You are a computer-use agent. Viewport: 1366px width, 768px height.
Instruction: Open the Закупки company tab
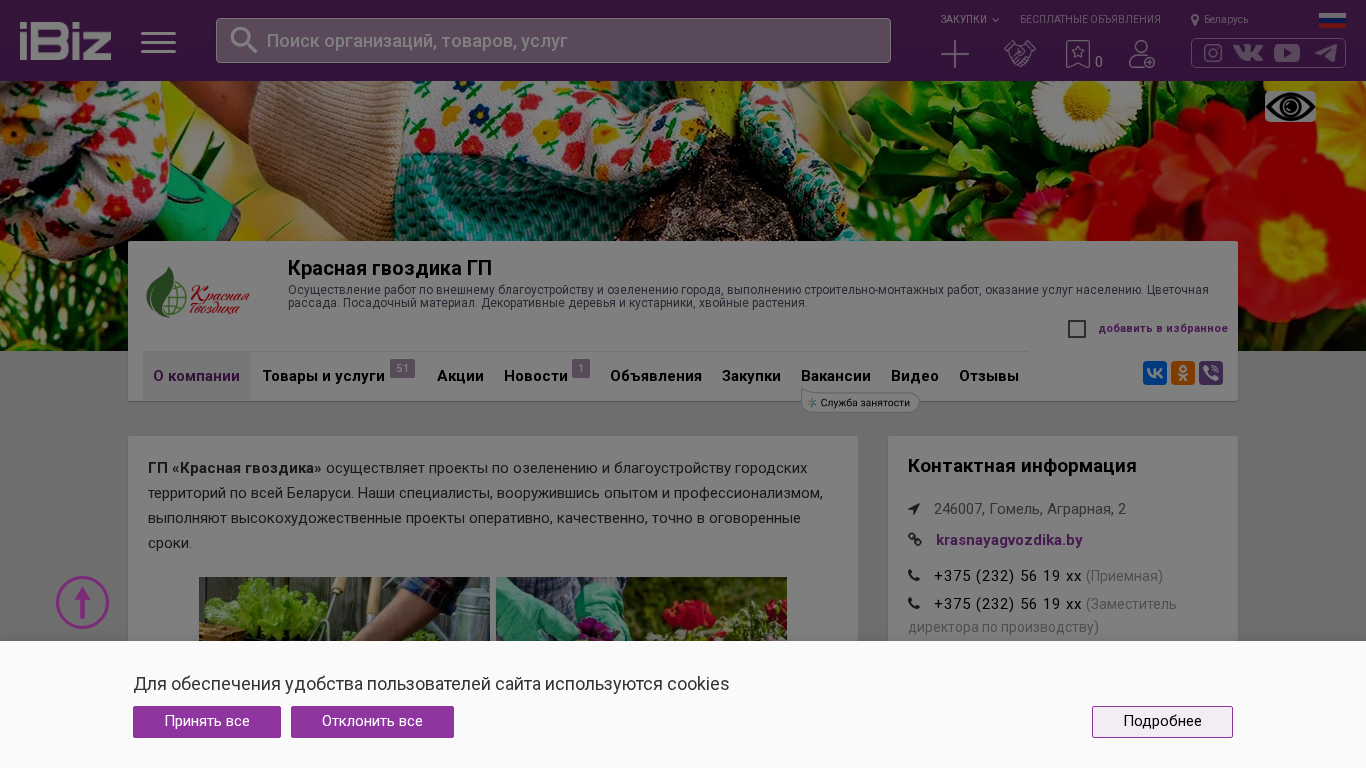click(x=751, y=376)
